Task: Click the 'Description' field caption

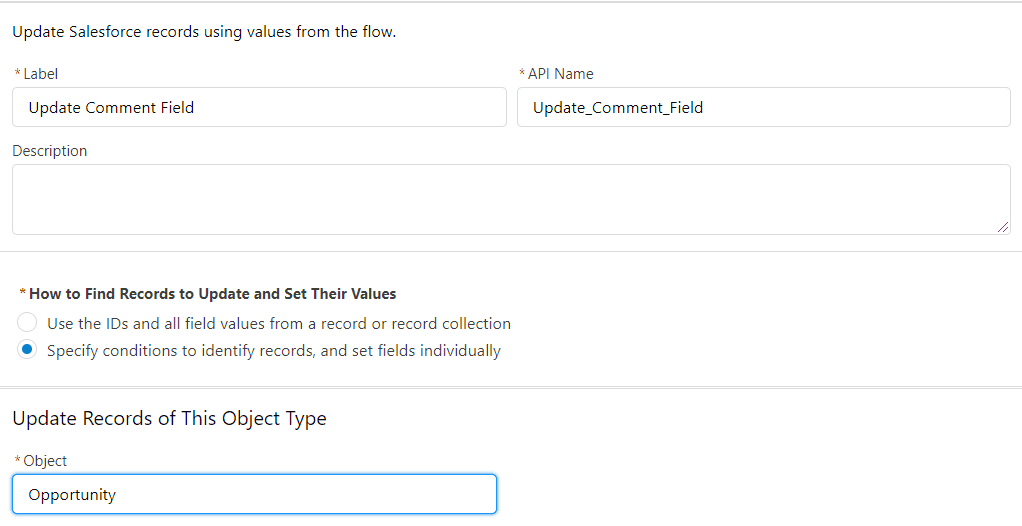Action: tap(50, 151)
